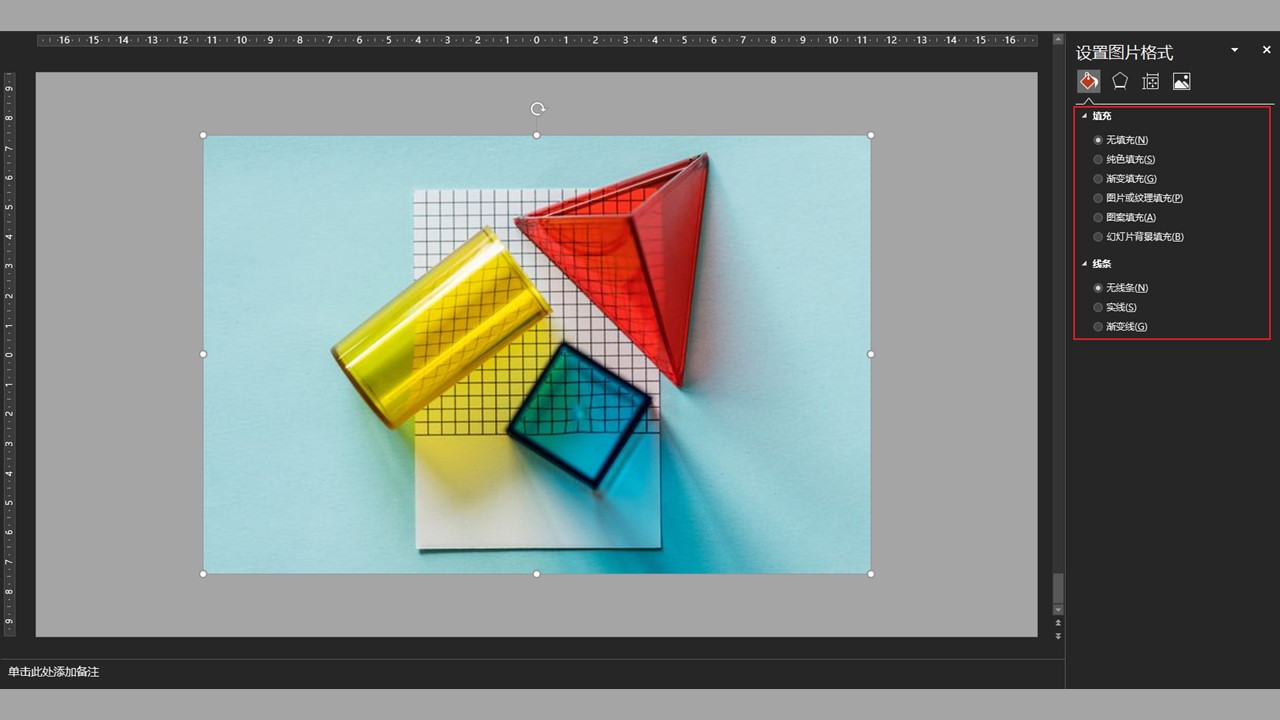Click the vertical scrollbar thumb of slide area
This screenshot has width=1280, height=720.
(x=1058, y=587)
